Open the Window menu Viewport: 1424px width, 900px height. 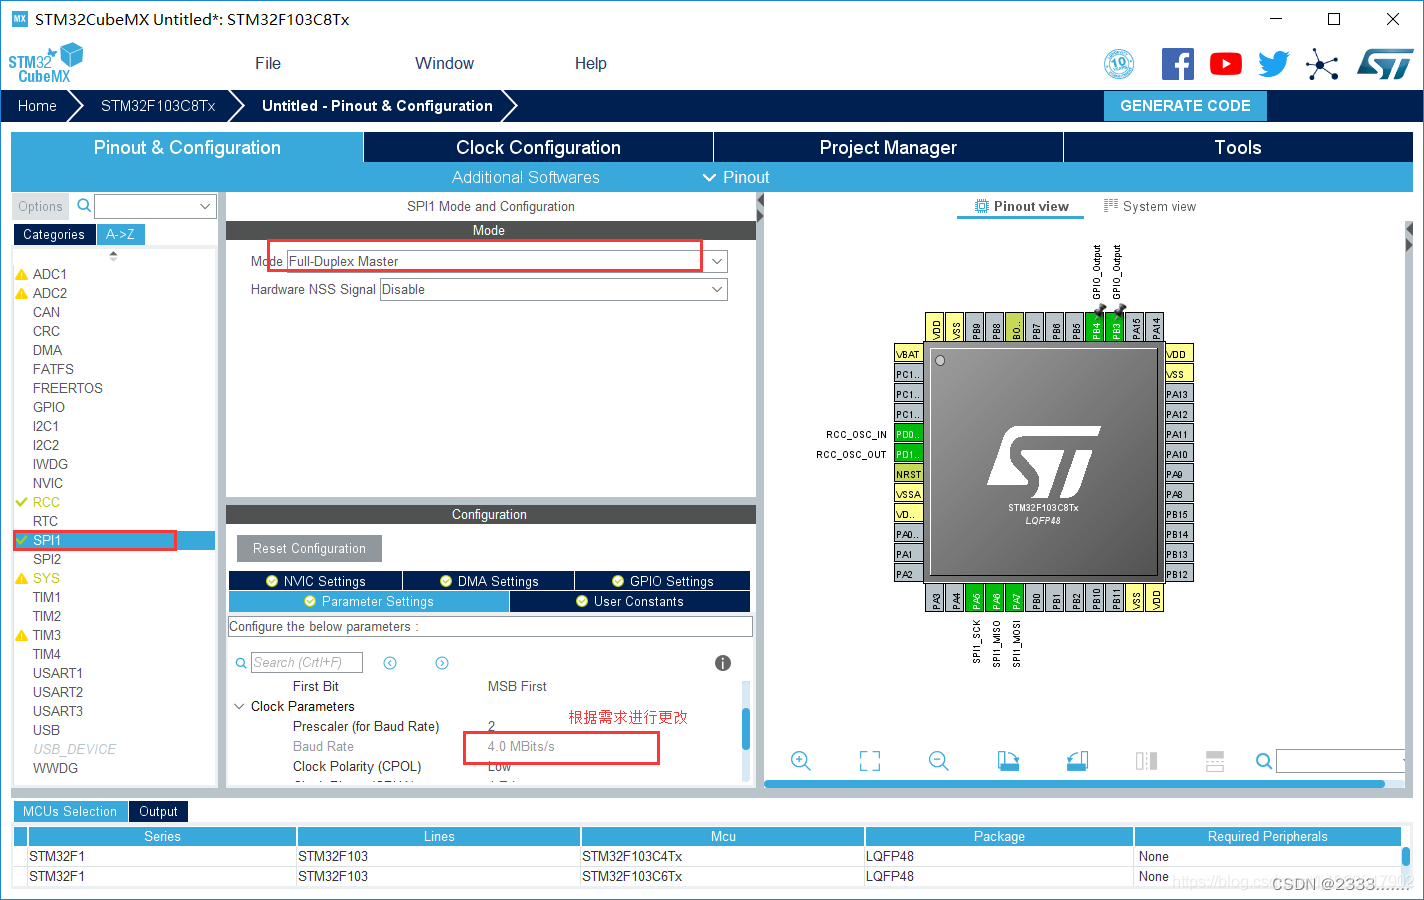coord(444,63)
